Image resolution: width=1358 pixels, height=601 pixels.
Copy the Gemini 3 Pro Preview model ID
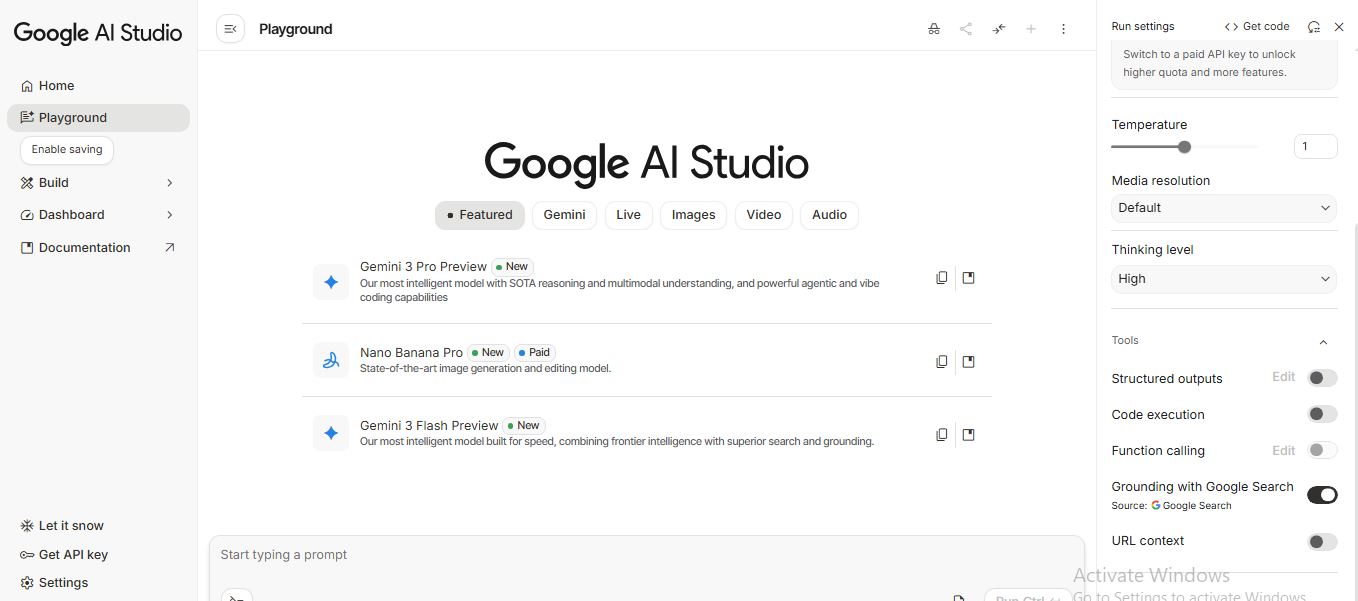pos(941,278)
